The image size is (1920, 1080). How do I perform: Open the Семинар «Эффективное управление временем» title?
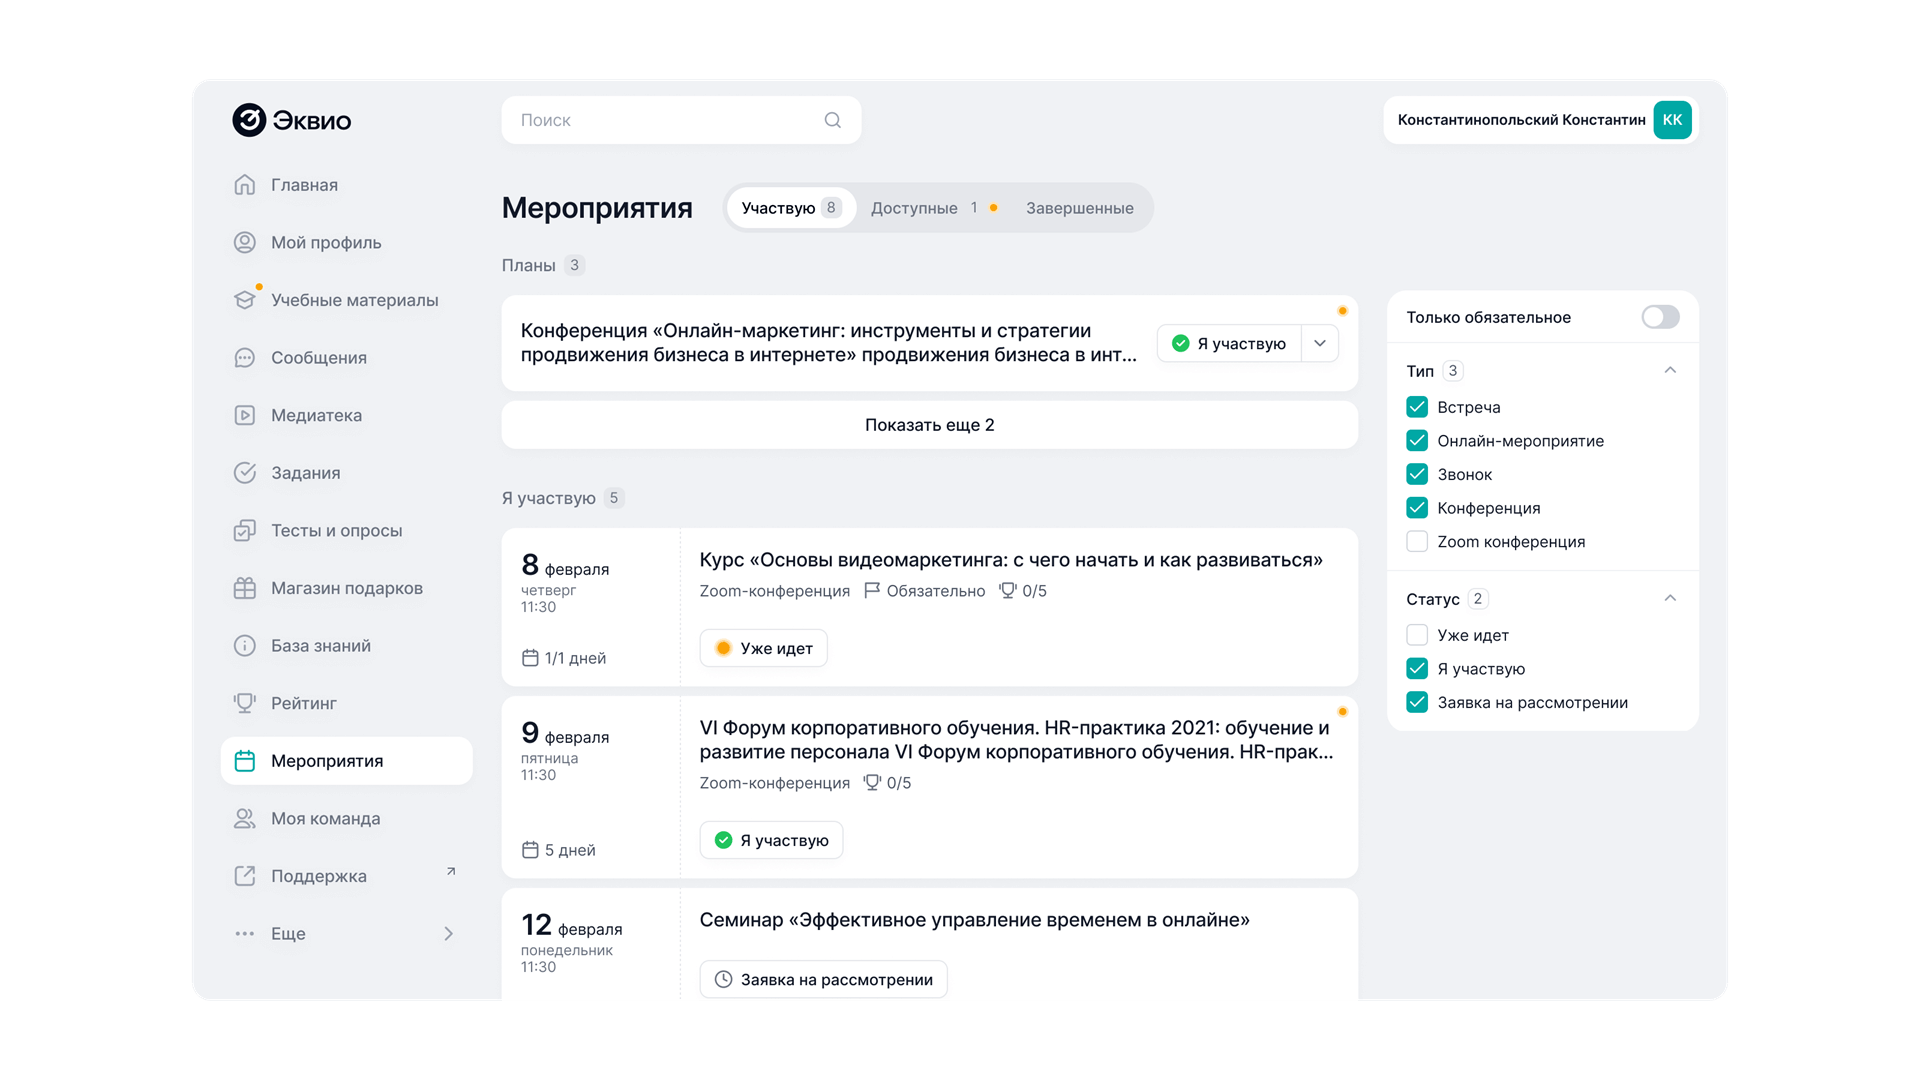[x=975, y=920]
